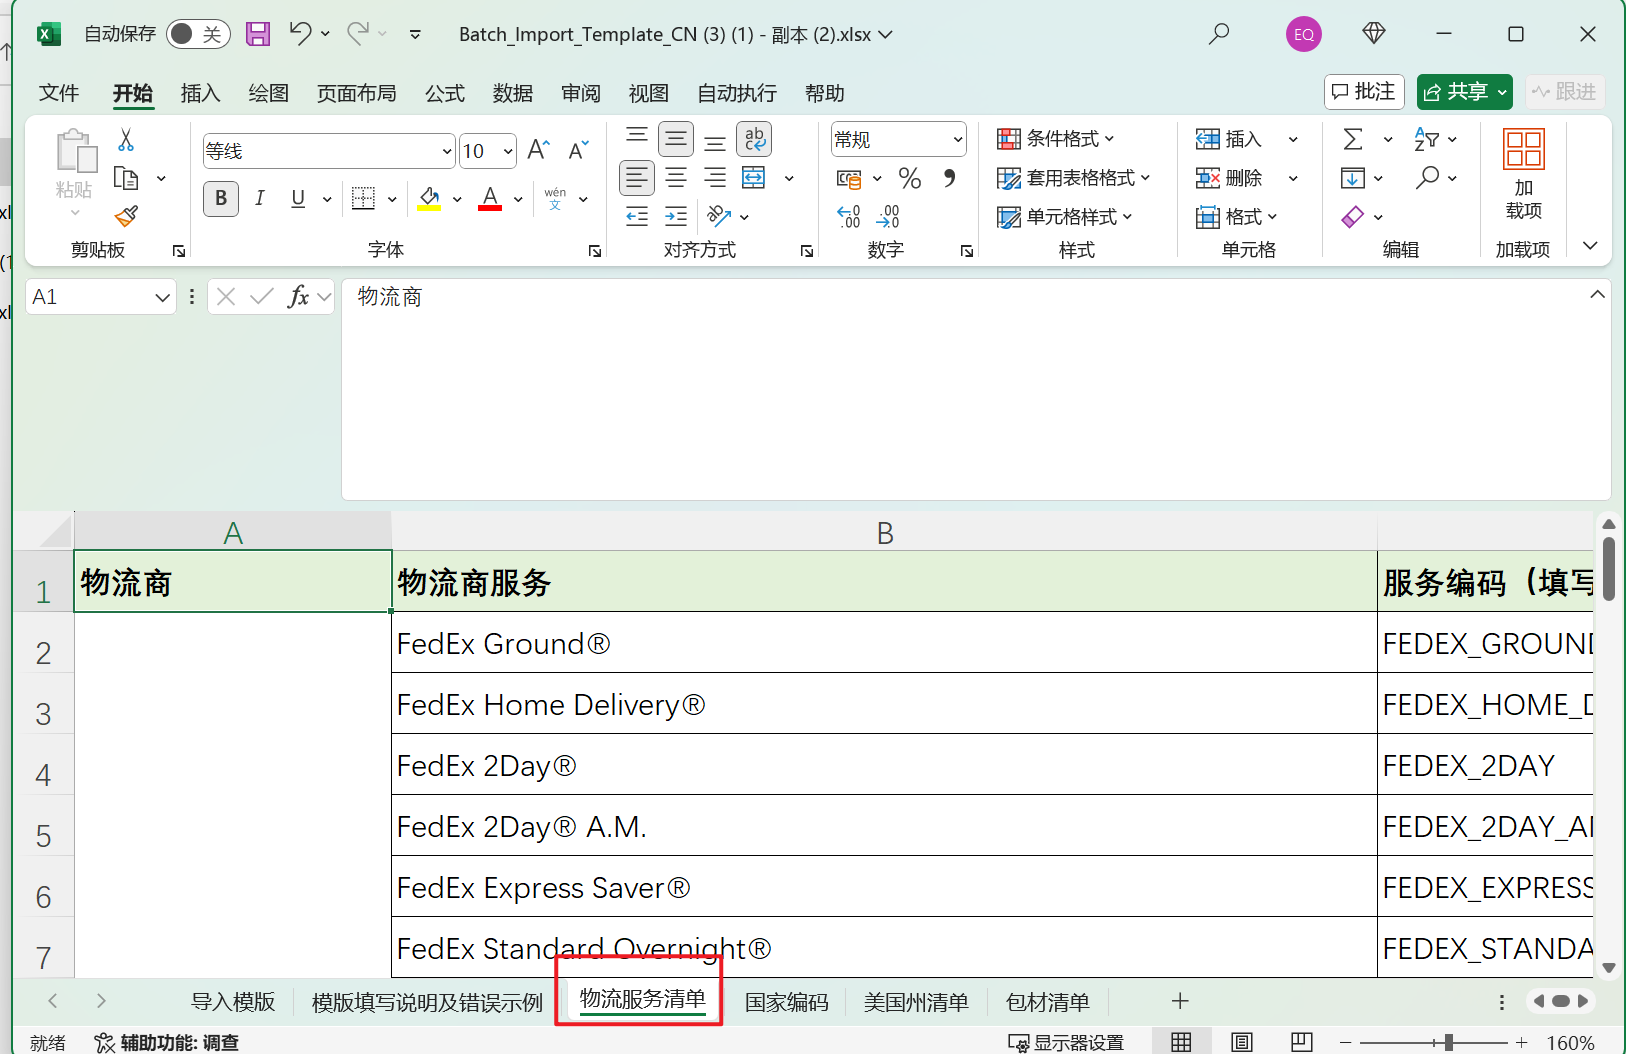The image size is (1626, 1054).
Task: Click the insert function fx icon
Action: click(x=298, y=297)
